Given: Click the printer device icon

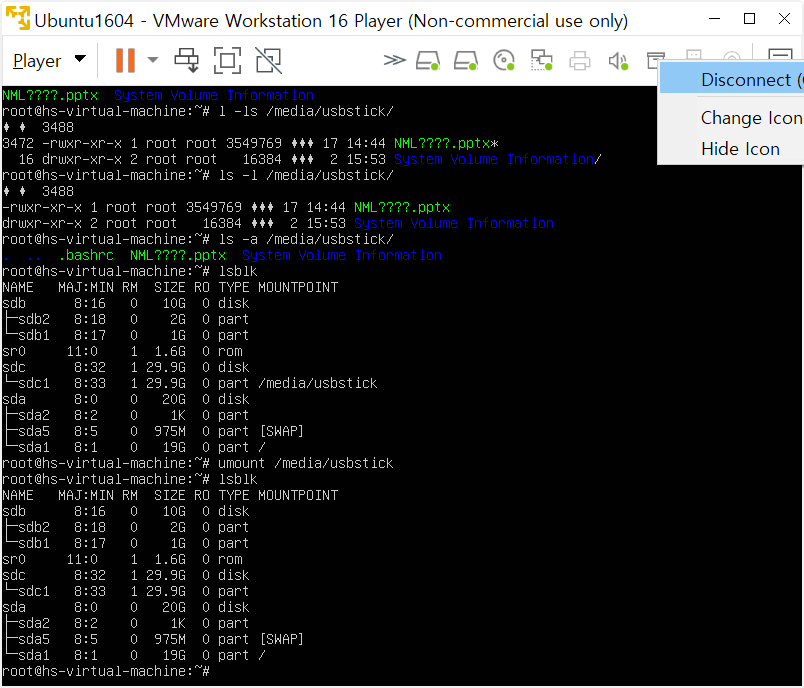Looking at the screenshot, I should tap(579, 60).
